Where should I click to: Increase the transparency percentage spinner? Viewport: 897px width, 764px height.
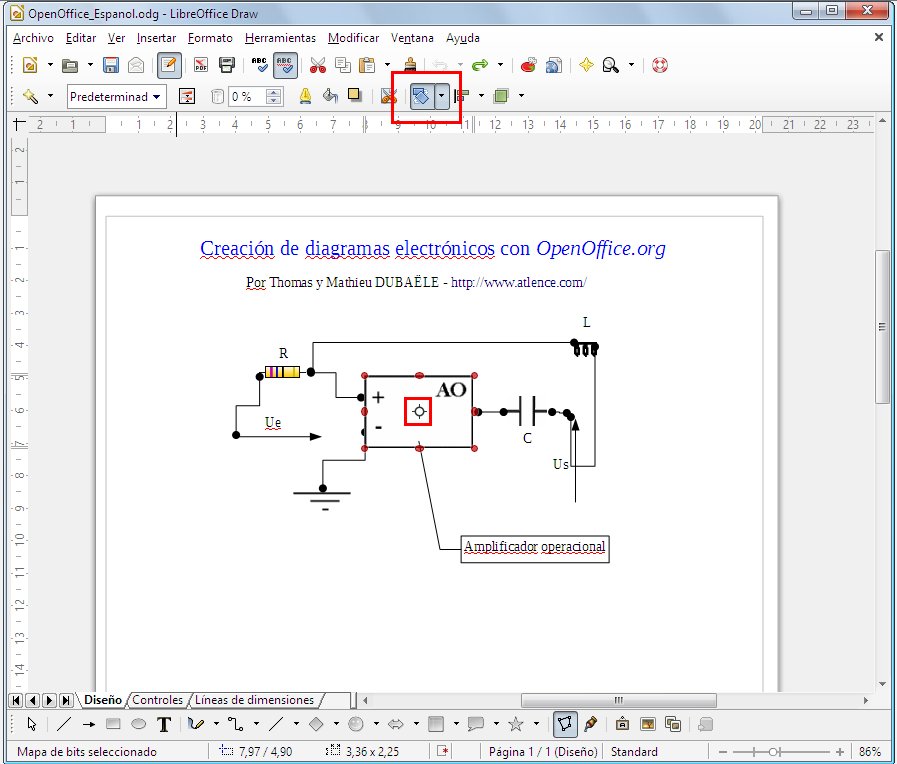274,91
